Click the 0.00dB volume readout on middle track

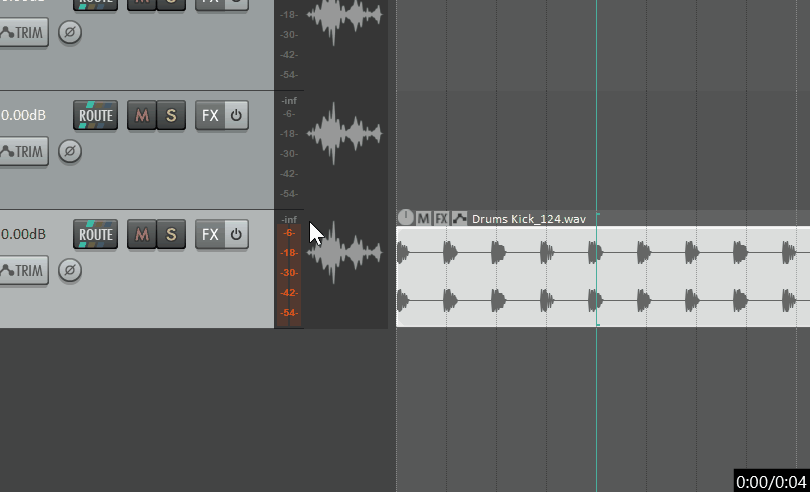pyautogui.click(x=22, y=116)
